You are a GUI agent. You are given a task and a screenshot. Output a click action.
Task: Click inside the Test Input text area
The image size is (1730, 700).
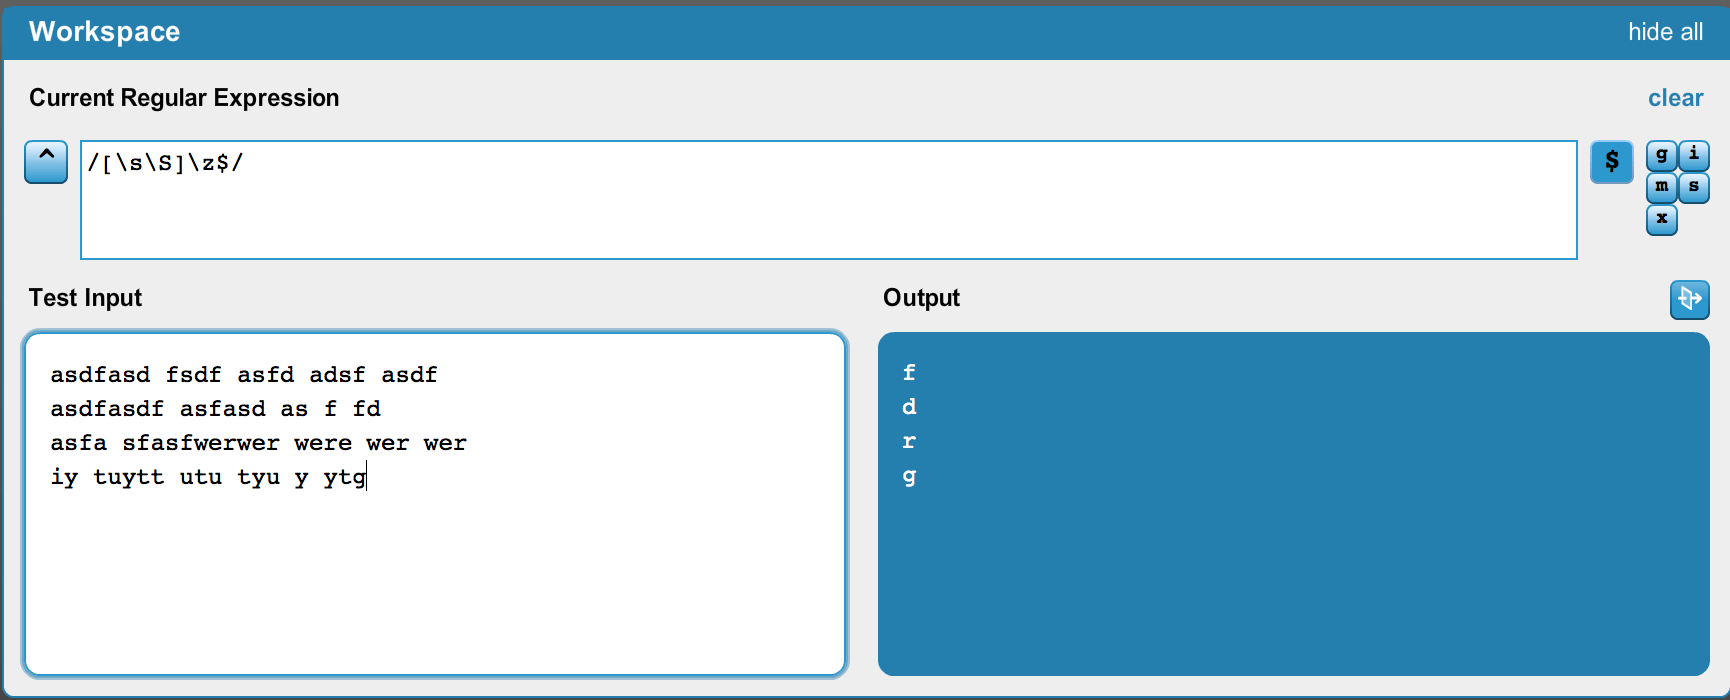tap(435, 504)
